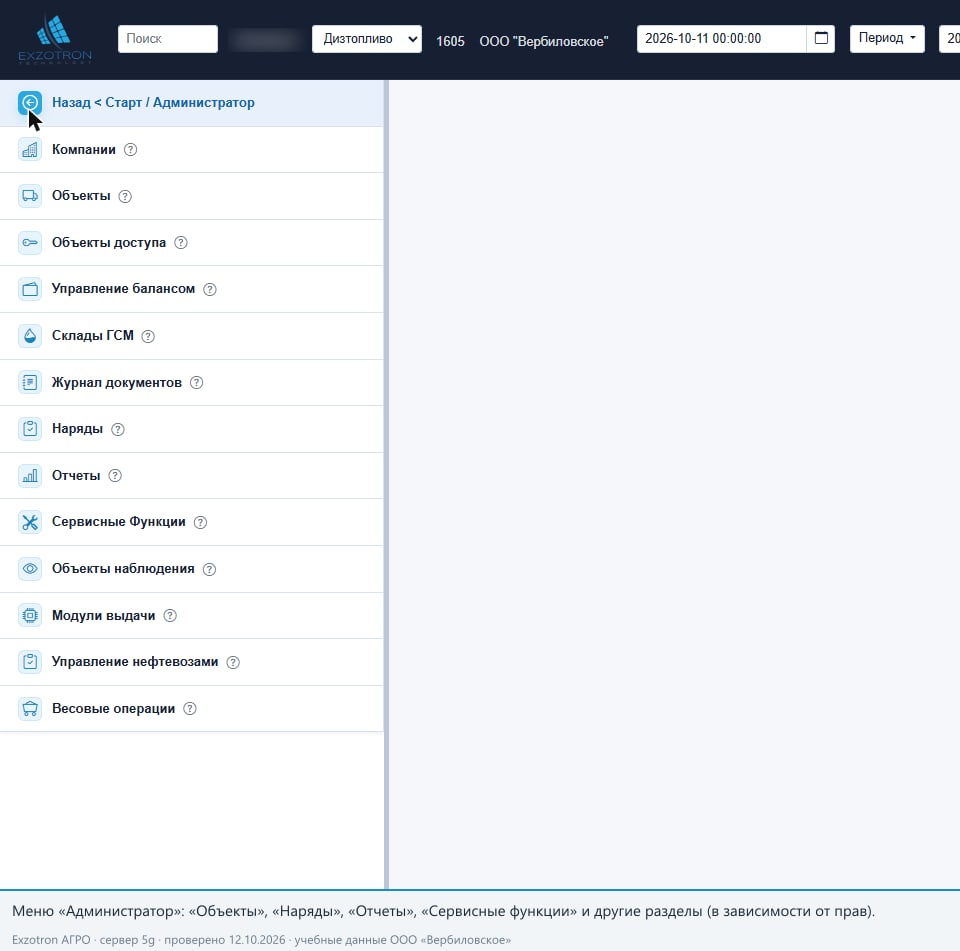Screen dimensions: 960x951
Task: Click the Модули выдачи chip icon
Action: (x=29, y=615)
